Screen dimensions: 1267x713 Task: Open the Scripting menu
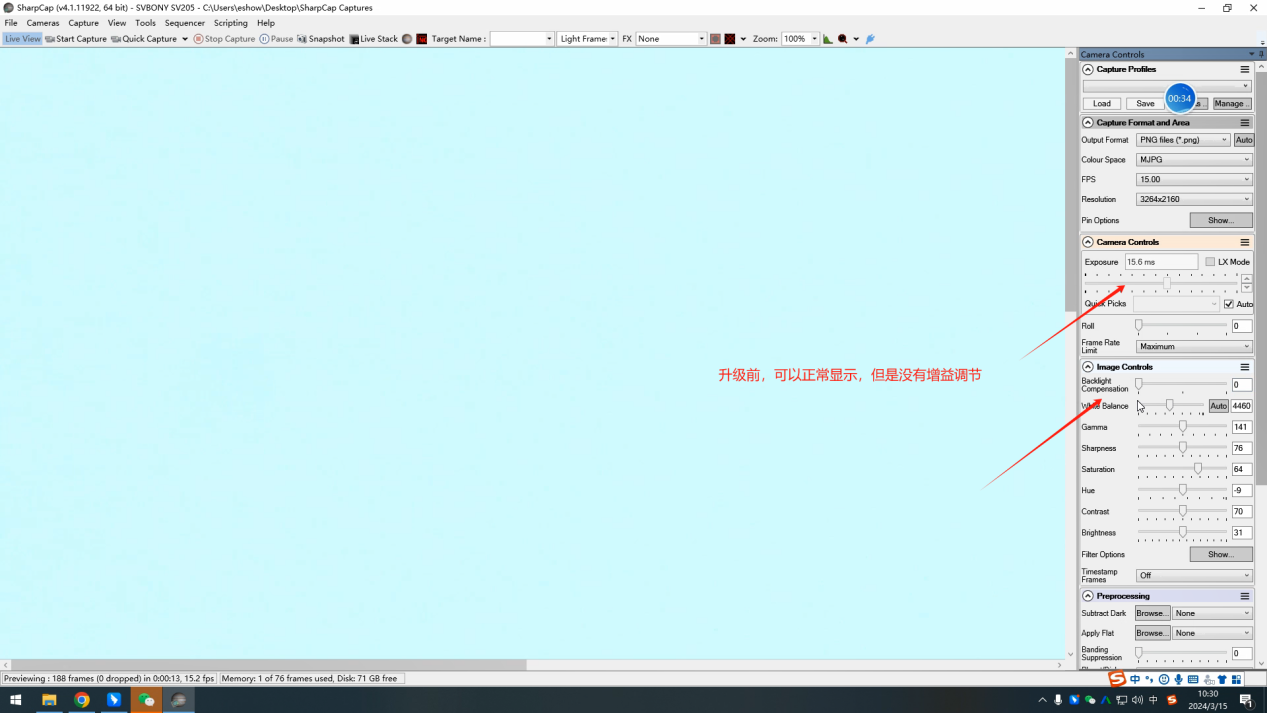pyautogui.click(x=230, y=23)
